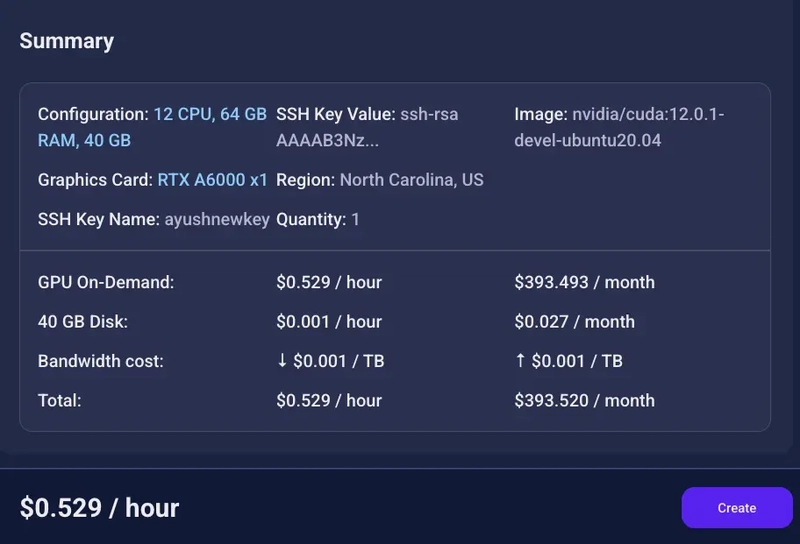This screenshot has width=800, height=544.
Task: Click the purple Create button
Action: (737, 508)
